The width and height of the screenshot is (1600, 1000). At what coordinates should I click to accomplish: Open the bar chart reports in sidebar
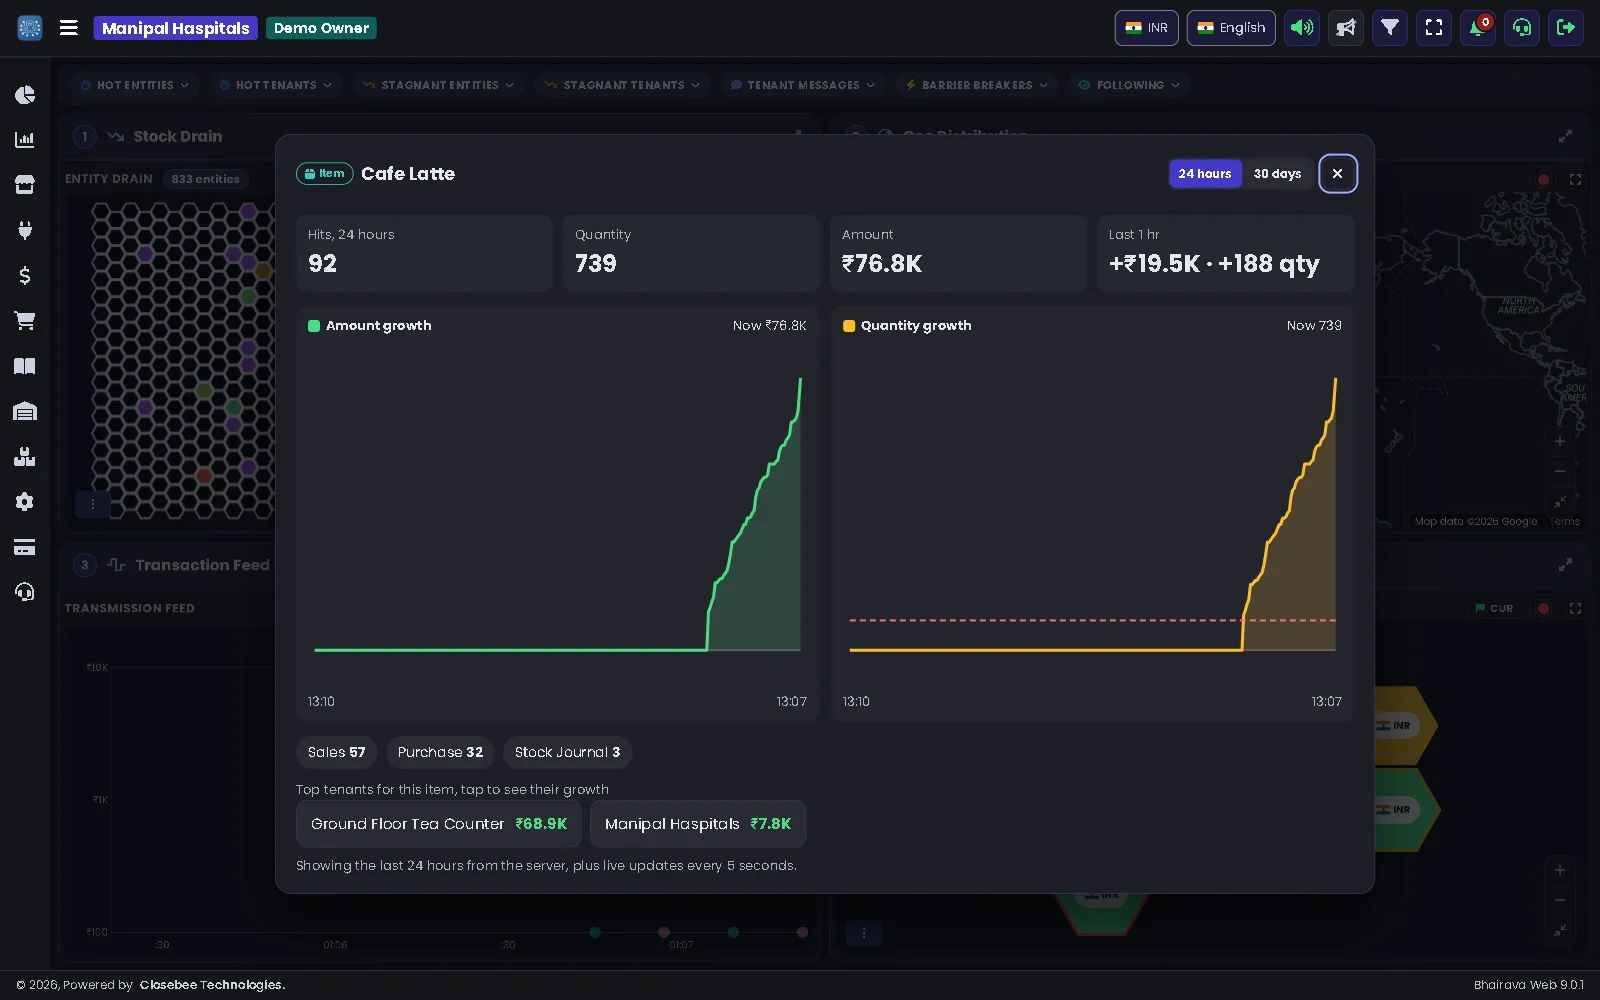(25, 140)
